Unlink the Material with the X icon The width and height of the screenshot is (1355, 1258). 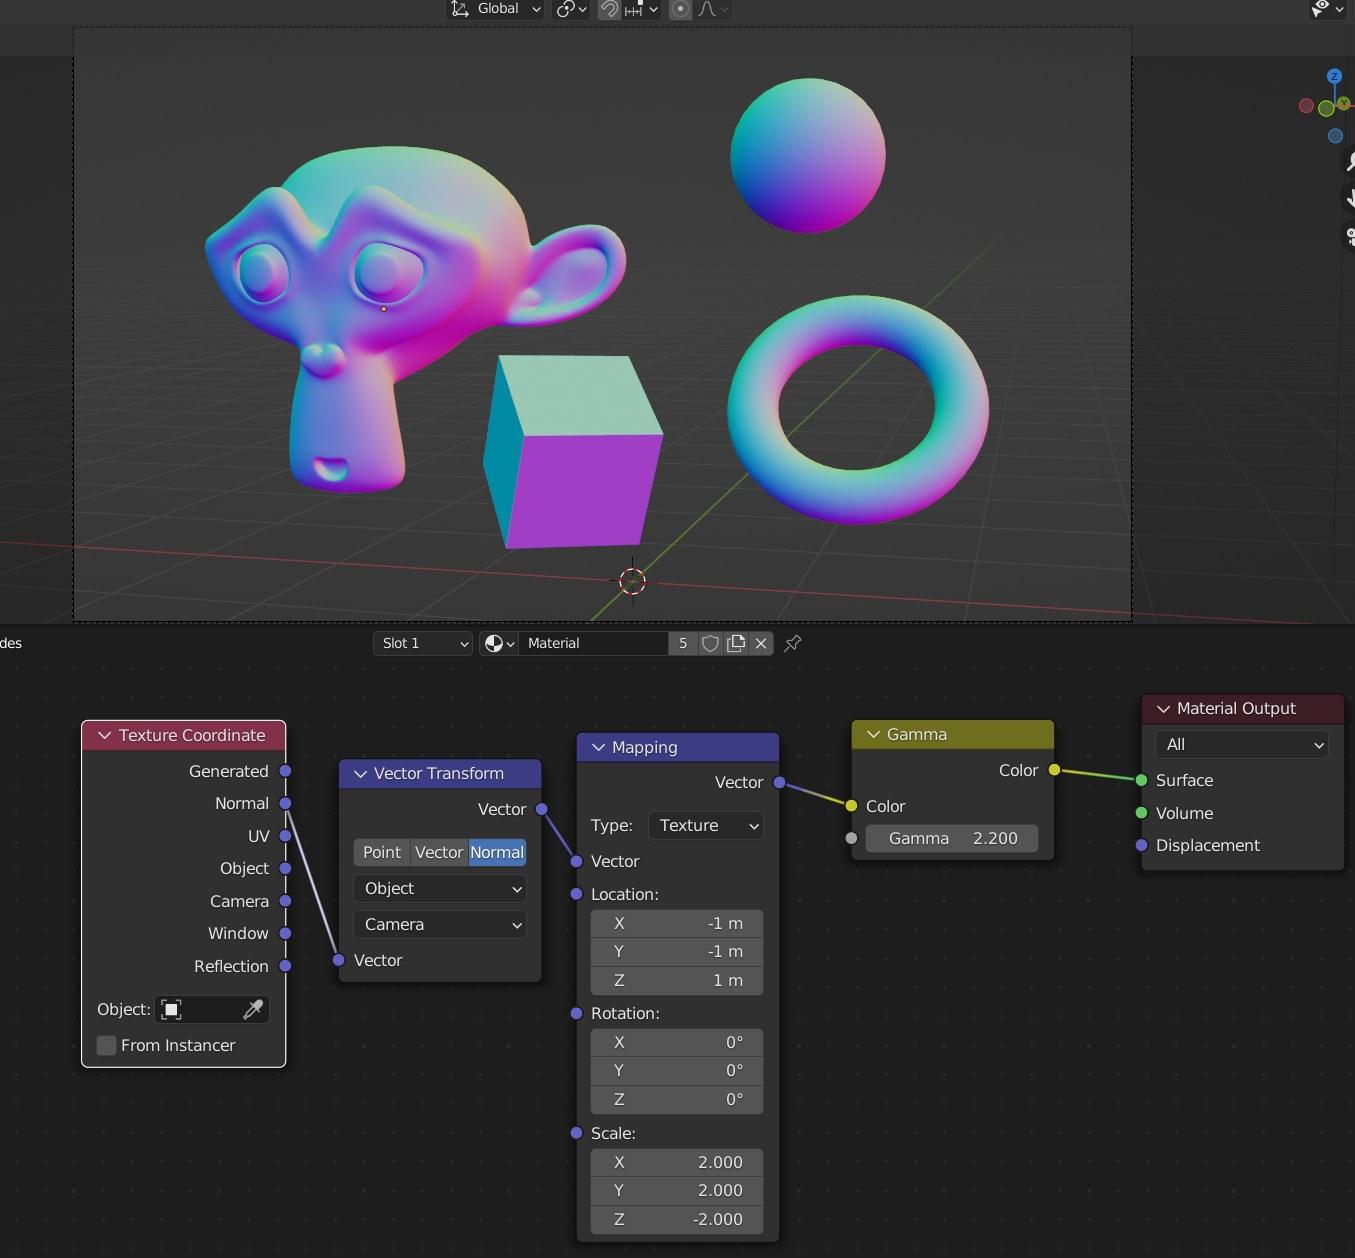tap(761, 643)
